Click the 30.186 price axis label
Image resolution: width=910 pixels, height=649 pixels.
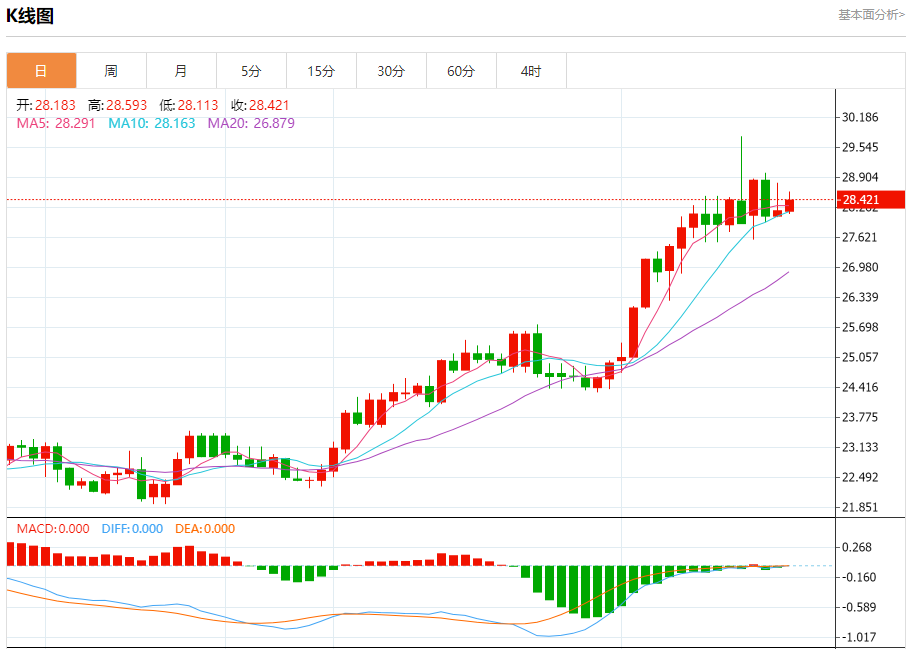coord(860,117)
